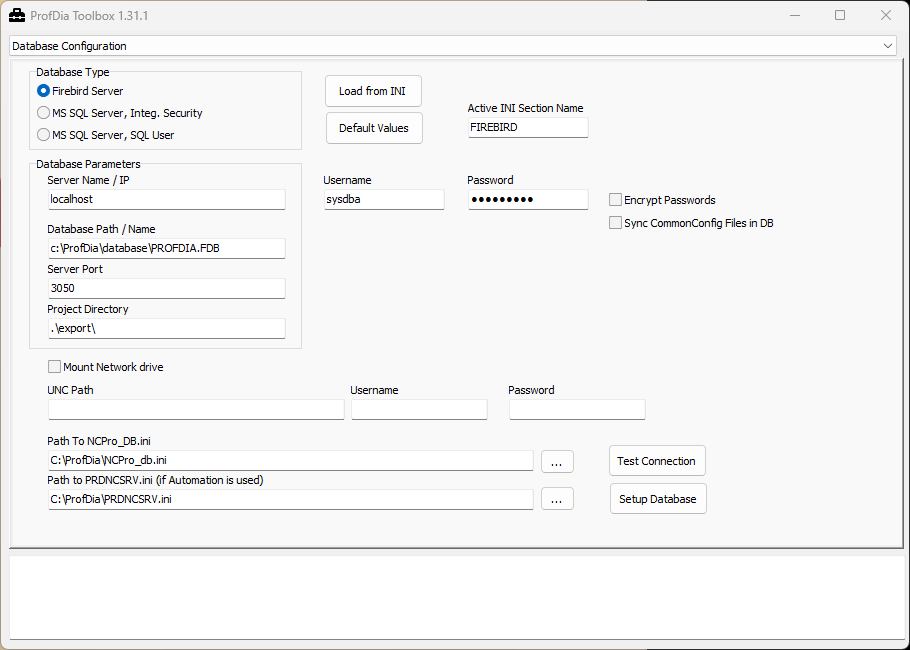Click the UNC Path input field

pyautogui.click(x=196, y=409)
